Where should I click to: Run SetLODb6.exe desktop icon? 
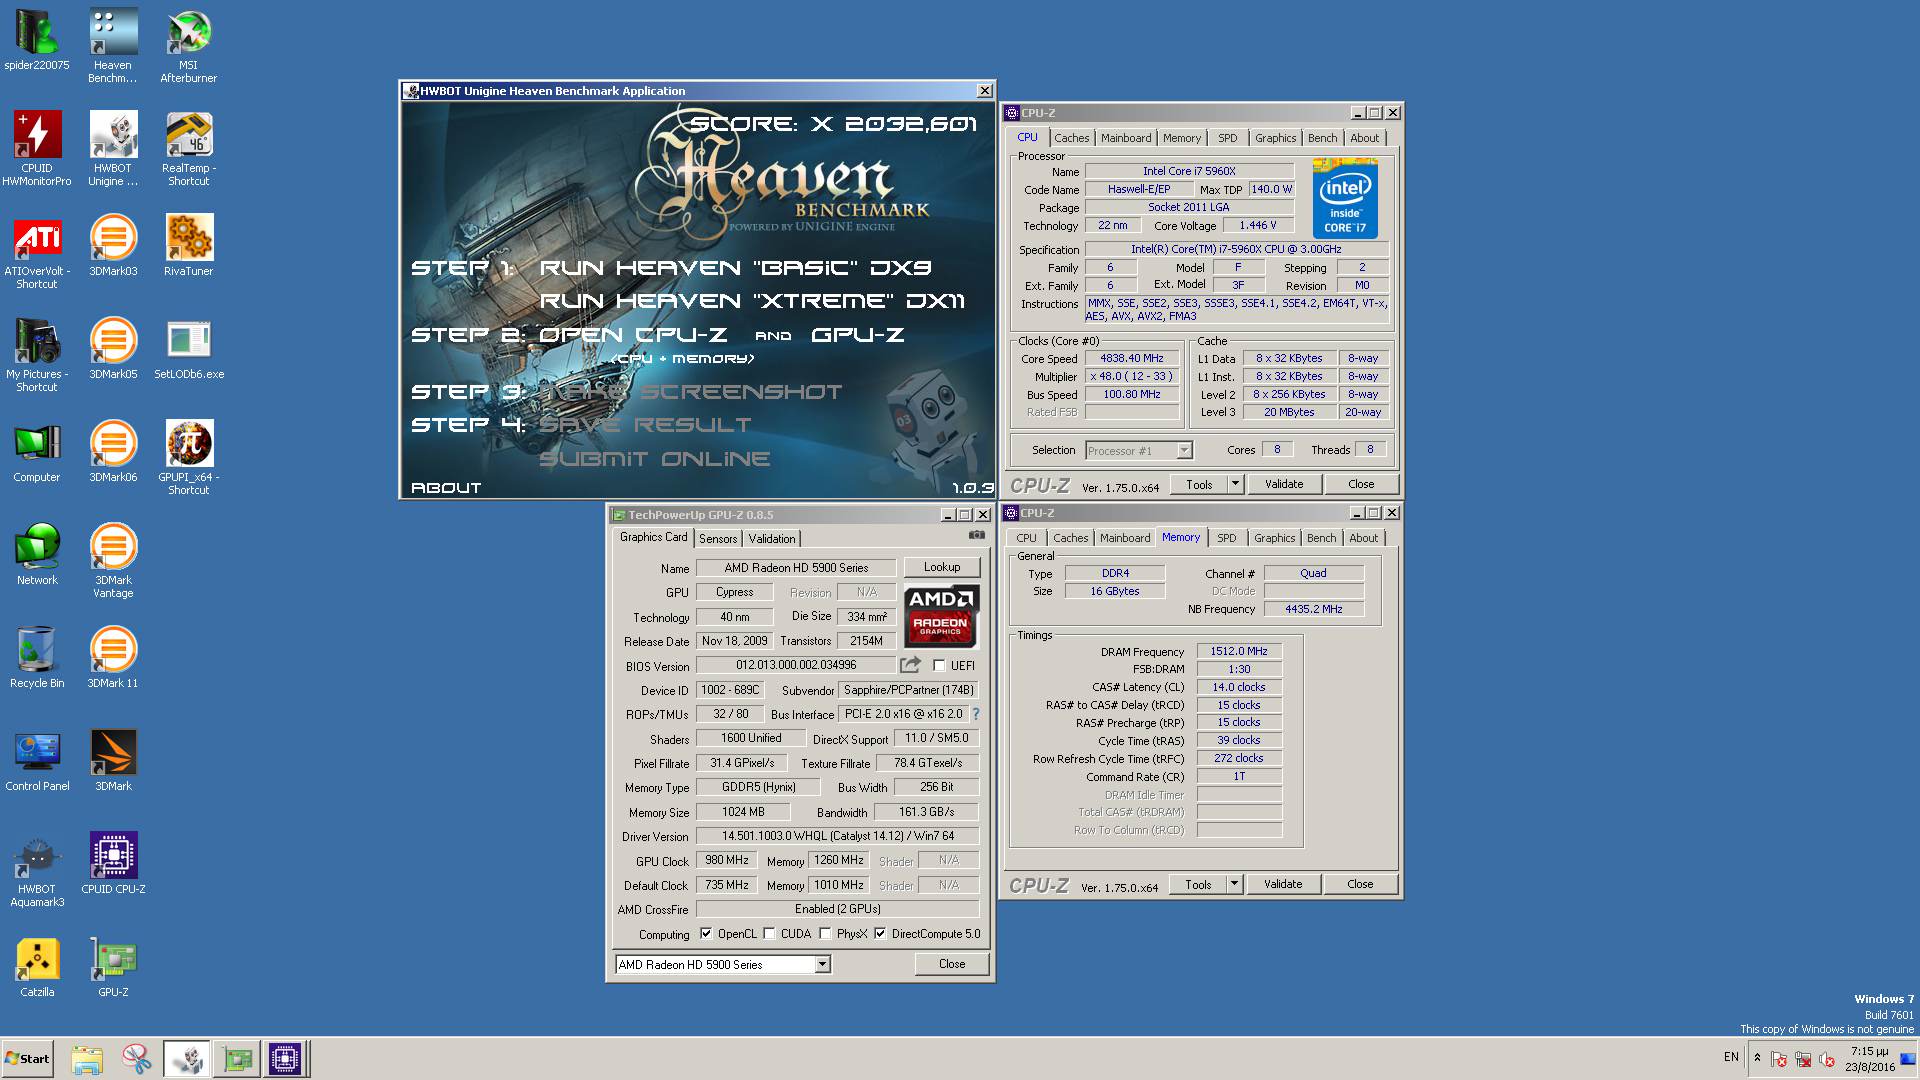[189, 350]
